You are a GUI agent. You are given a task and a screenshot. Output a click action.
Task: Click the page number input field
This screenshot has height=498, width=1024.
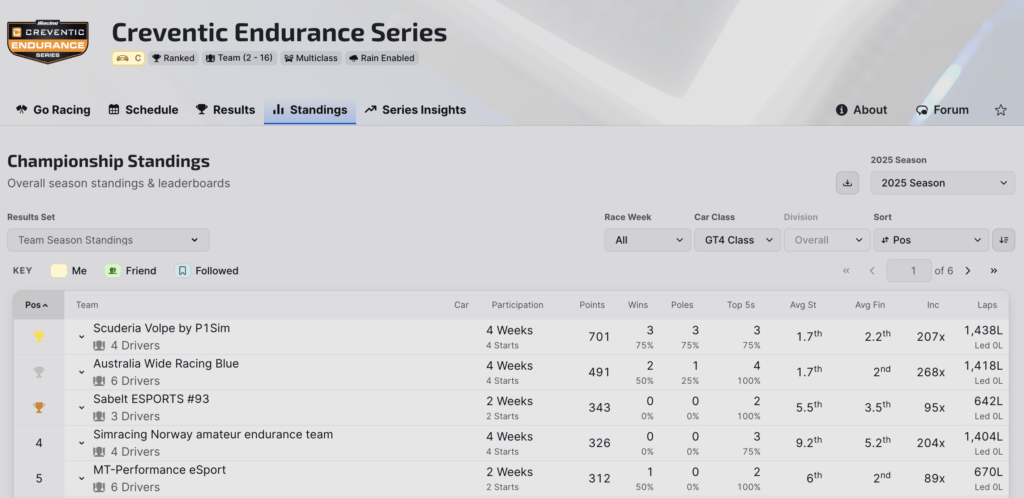(908, 271)
